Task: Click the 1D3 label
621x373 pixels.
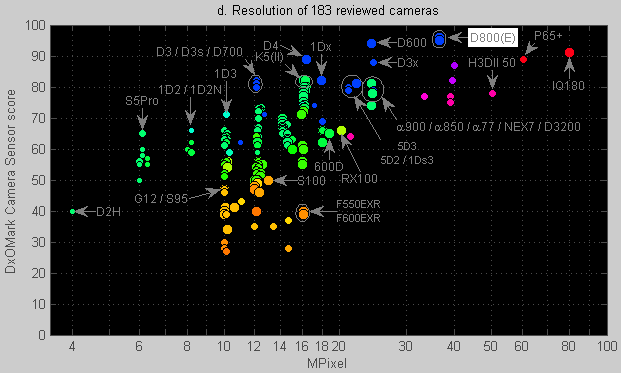Action: pyautogui.click(x=225, y=74)
